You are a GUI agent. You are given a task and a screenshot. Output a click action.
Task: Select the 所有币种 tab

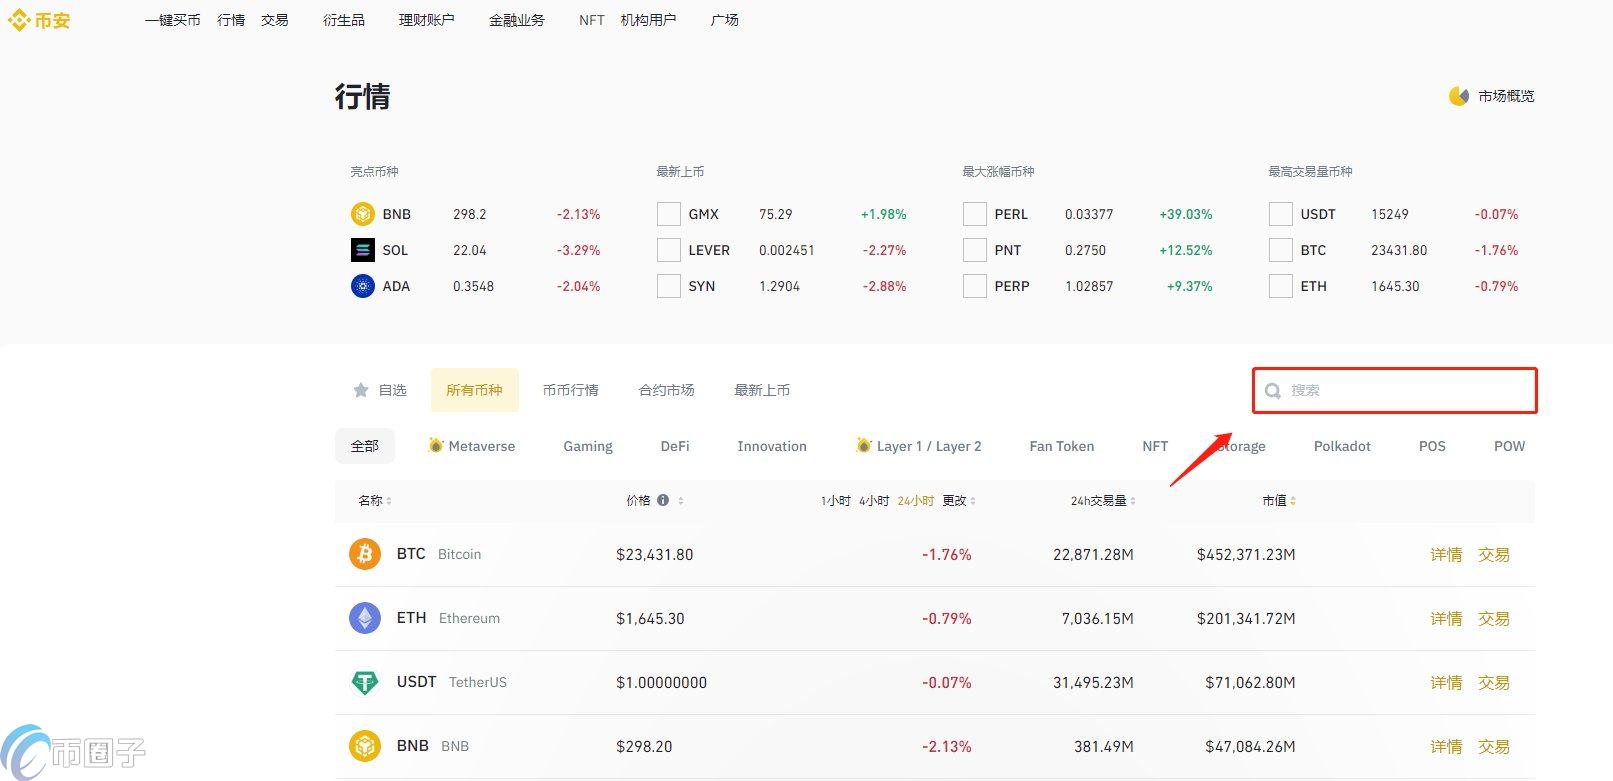coord(475,390)
